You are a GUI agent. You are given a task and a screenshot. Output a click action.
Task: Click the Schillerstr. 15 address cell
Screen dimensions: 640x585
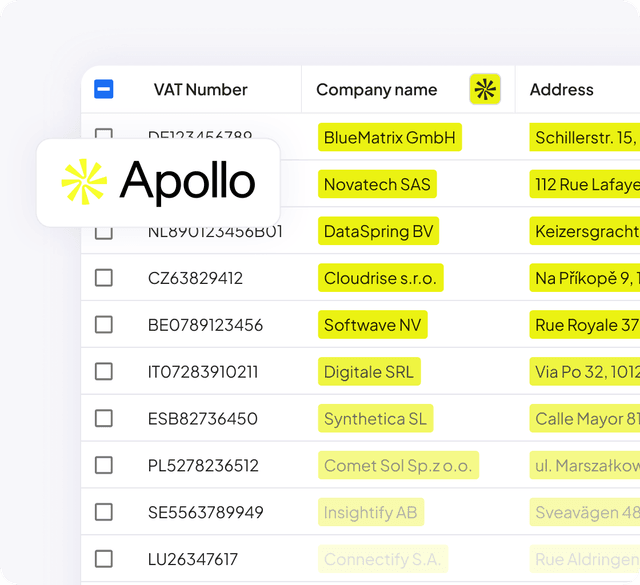584,137
